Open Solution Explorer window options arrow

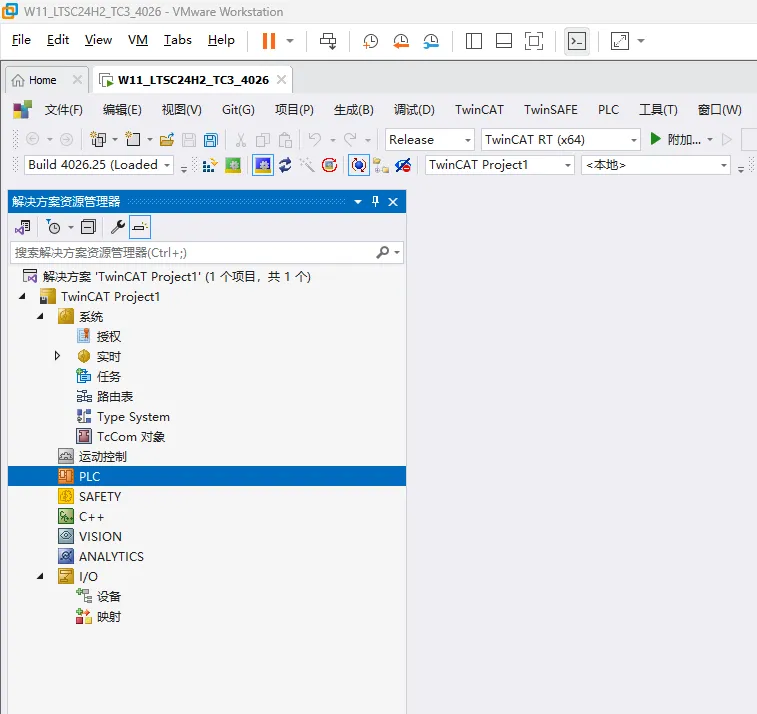[358, 202]
